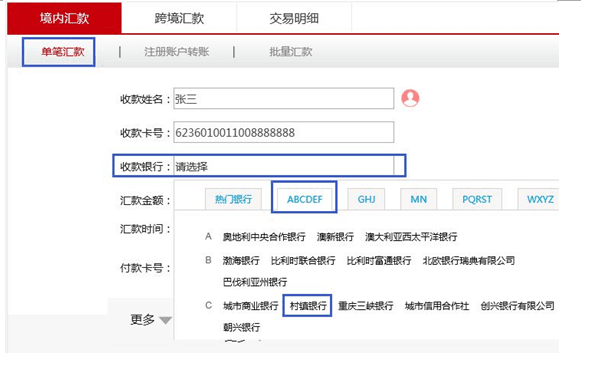Click the payee contact person icon

pos(410,98)
